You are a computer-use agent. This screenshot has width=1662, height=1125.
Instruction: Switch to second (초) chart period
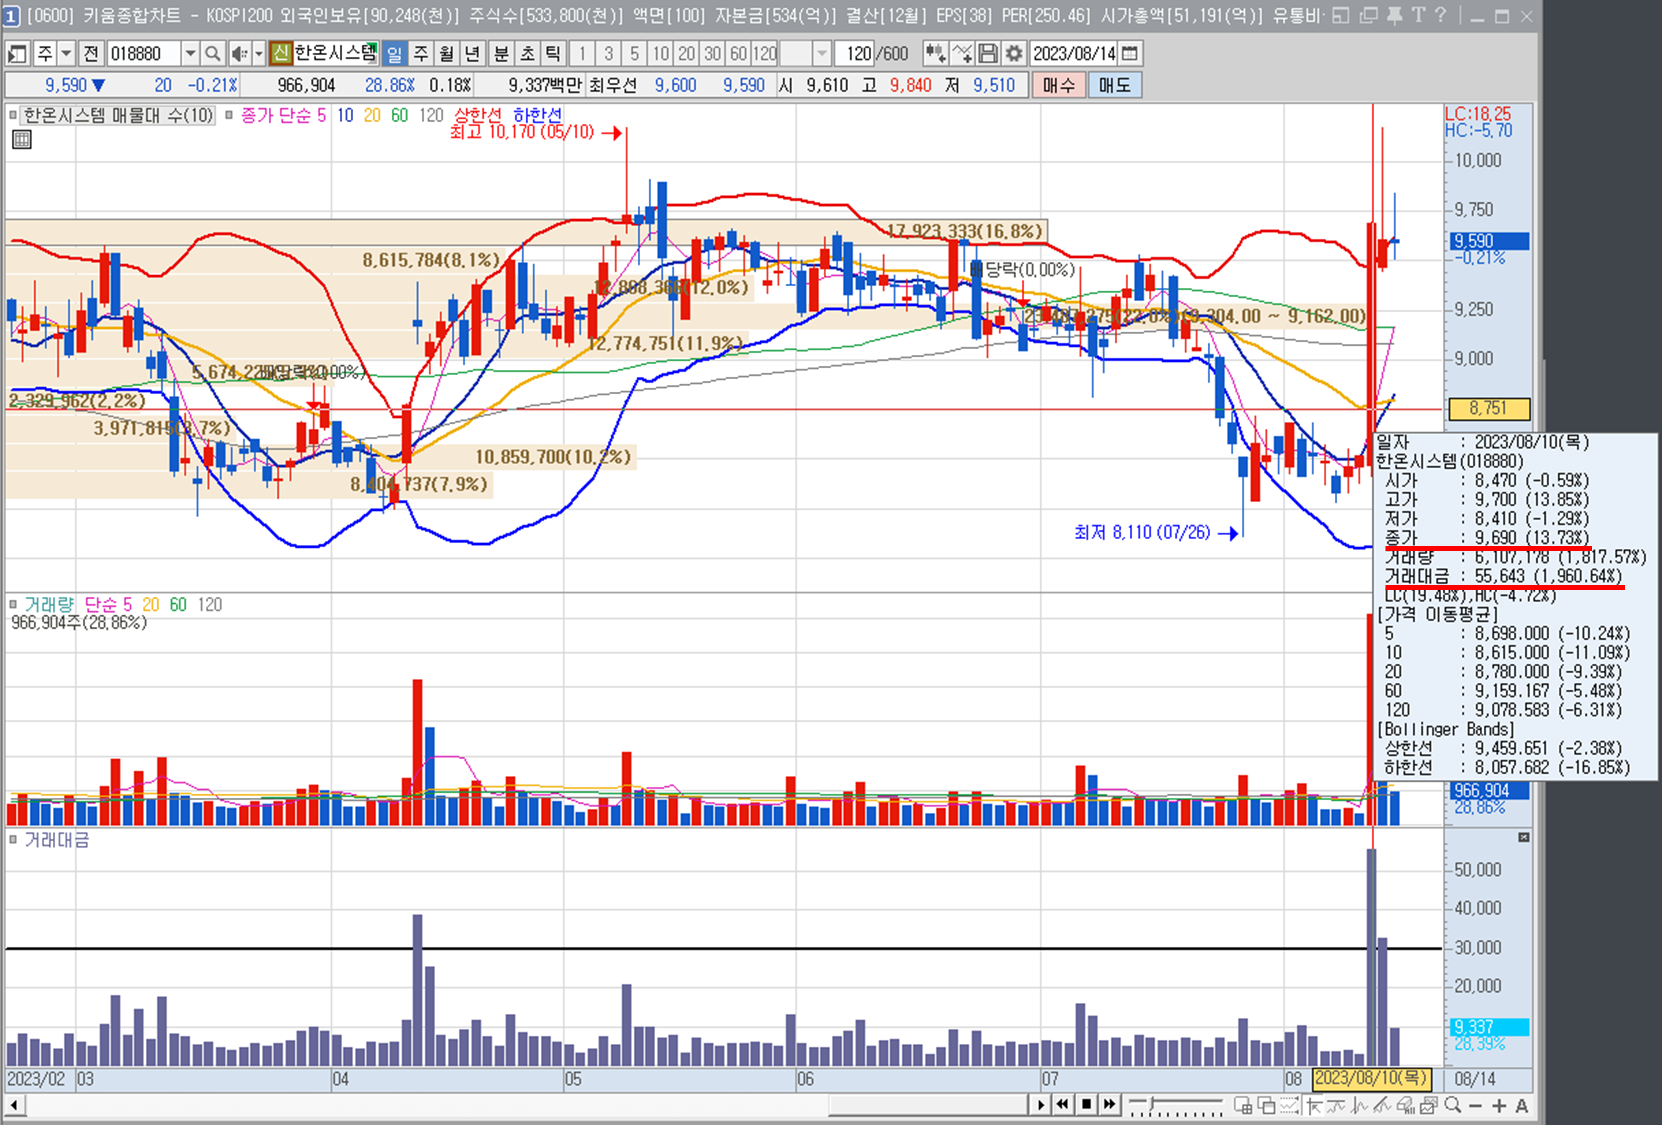pyautogui.click(x=527, y=53)
